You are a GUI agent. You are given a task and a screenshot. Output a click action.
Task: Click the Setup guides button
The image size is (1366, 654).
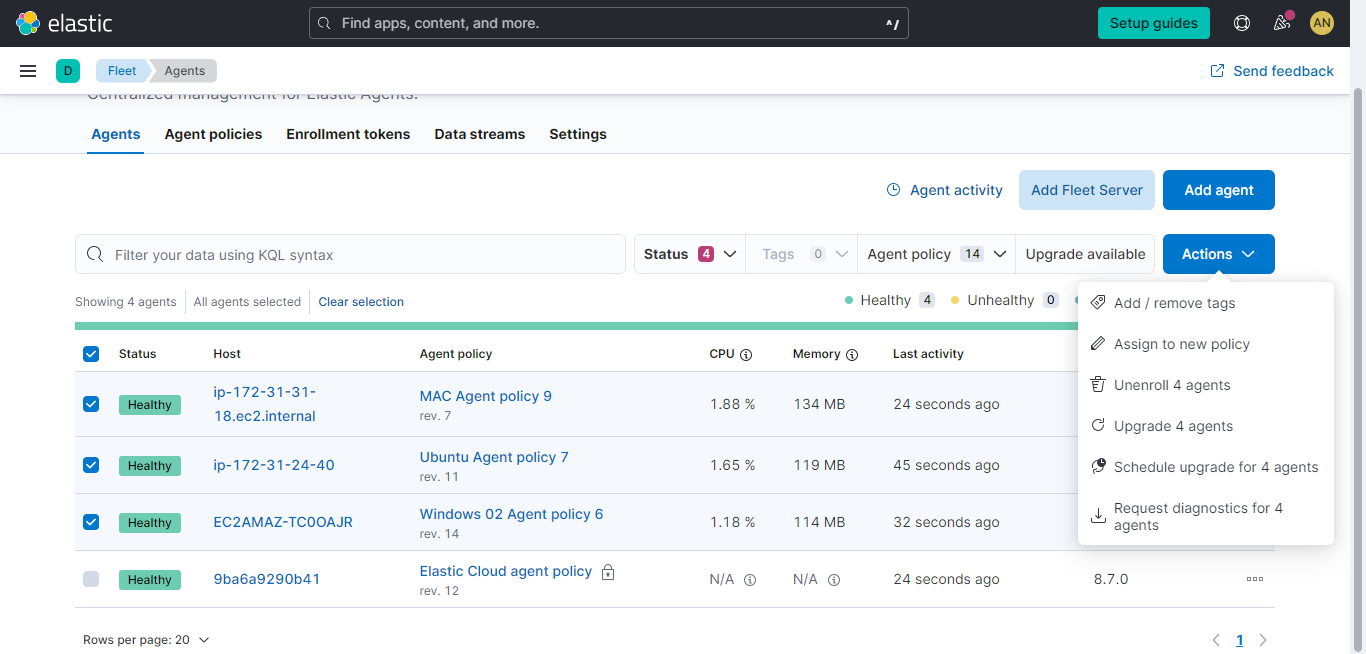click(x=1153, y=23)
